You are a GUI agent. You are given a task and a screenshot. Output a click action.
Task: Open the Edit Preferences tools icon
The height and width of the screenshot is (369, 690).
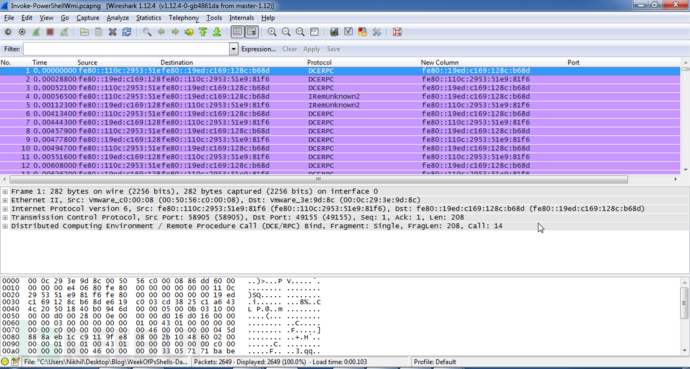click(x=377, y=32)
